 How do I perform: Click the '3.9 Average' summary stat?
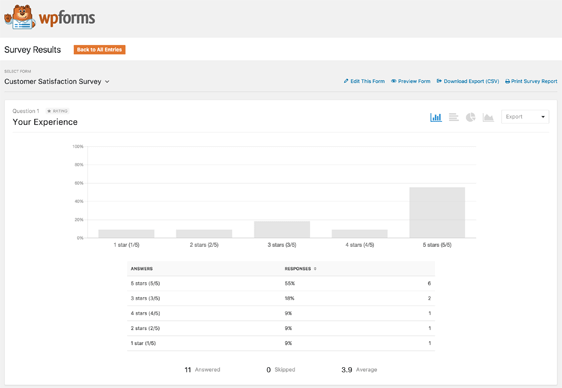[x=359, y=370]
